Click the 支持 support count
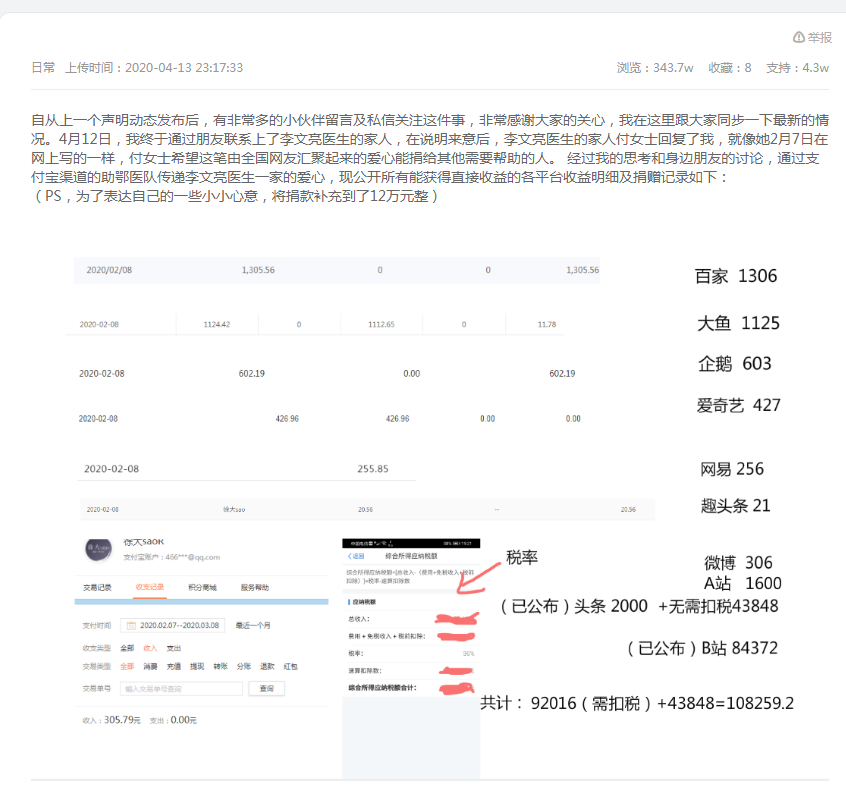Screen dimensions: 846x786 (x=797, y=67)
